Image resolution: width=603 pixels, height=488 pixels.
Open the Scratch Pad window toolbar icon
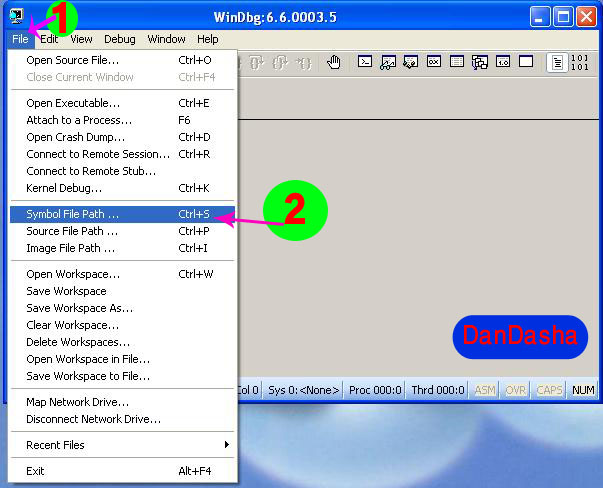pyautogui.click(x=526, y=62)
